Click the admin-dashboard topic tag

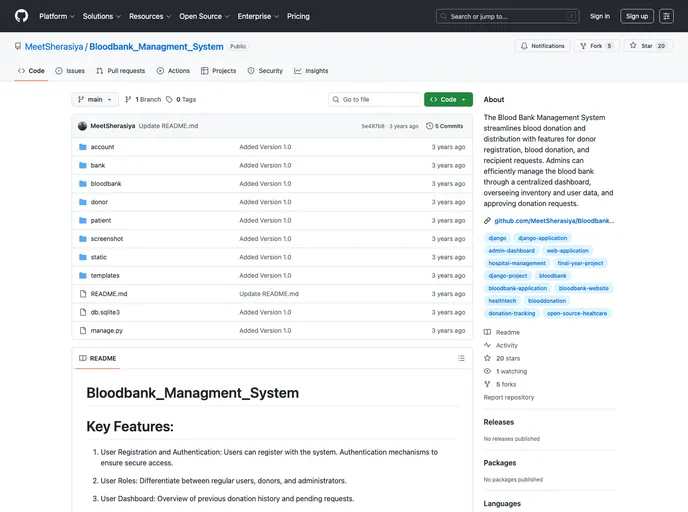click(x=512, y=251)
